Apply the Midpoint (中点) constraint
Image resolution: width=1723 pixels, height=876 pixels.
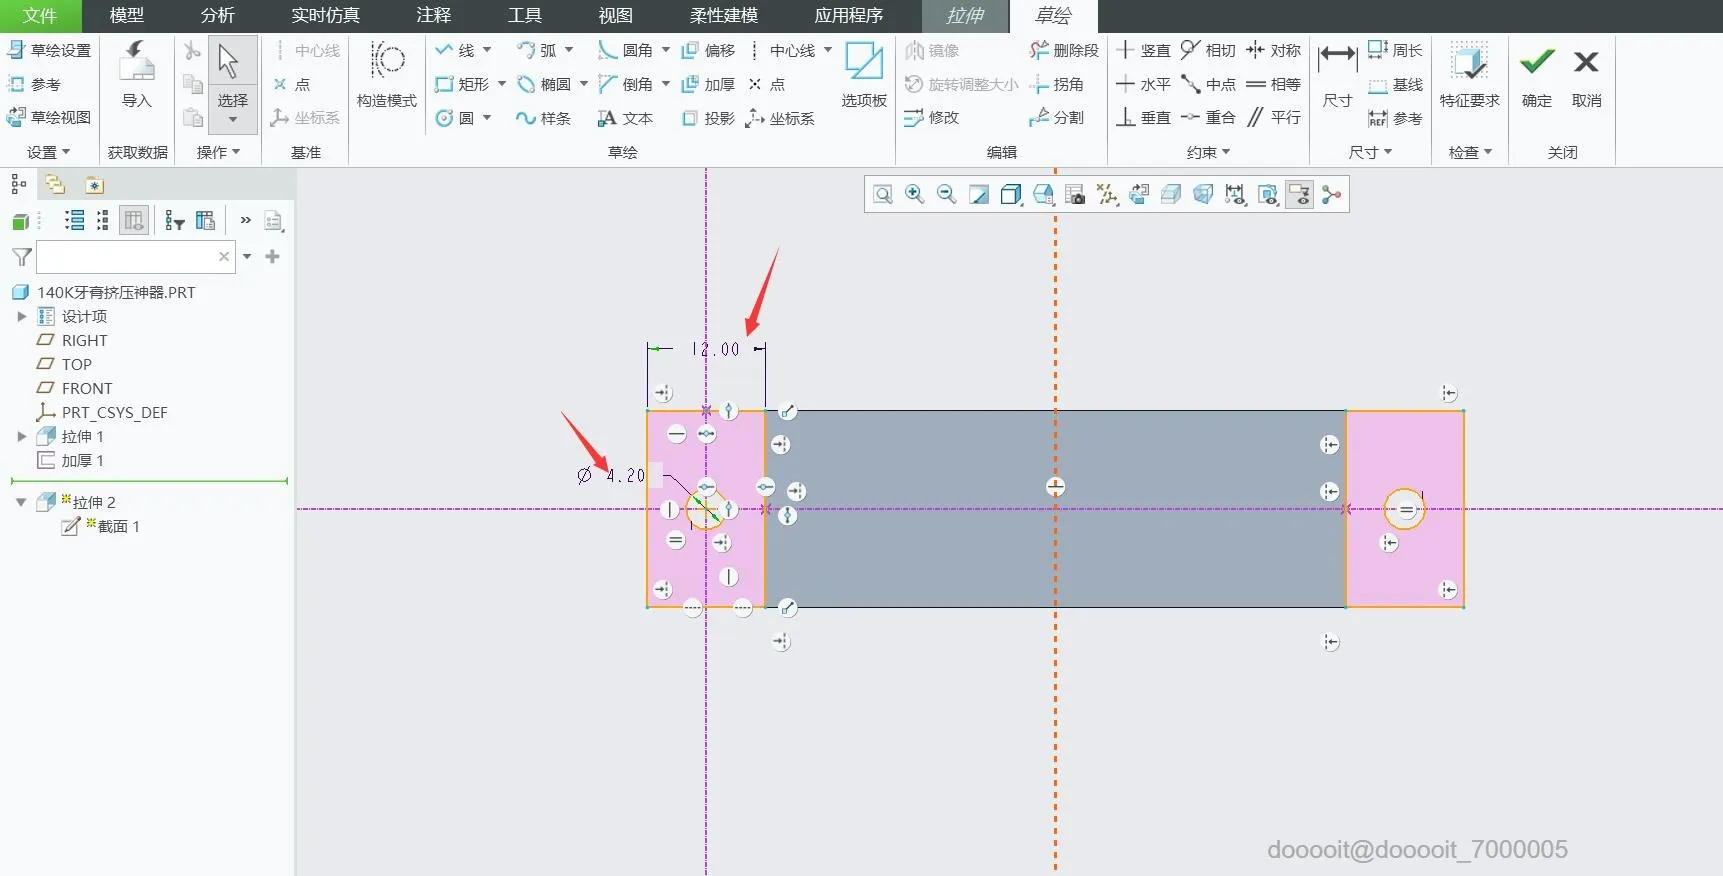coord(1208,84)
